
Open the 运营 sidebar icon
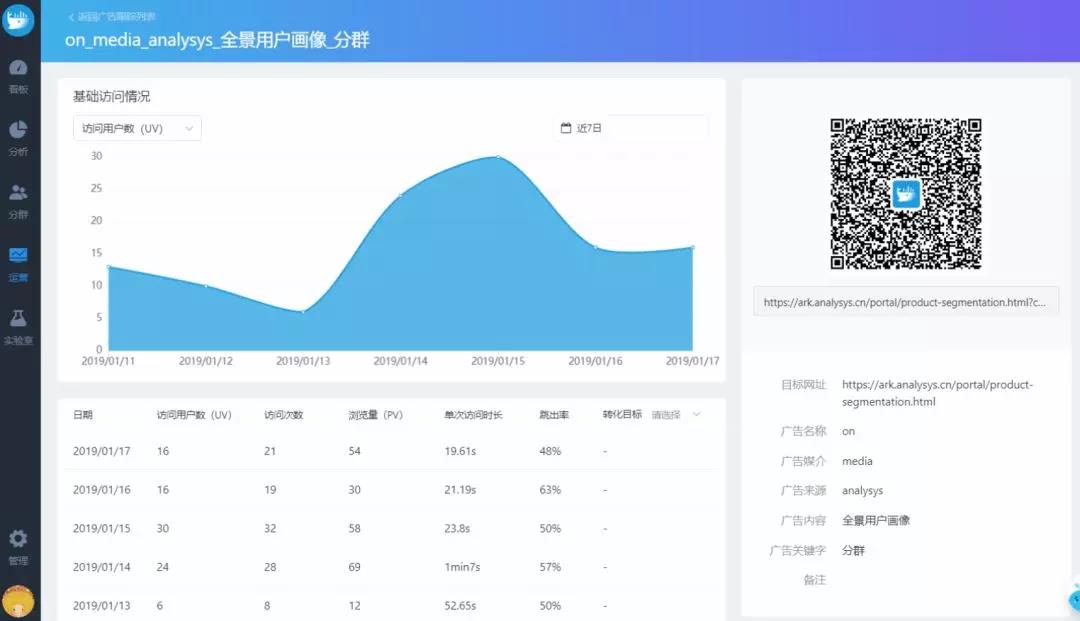pos(19,264)
